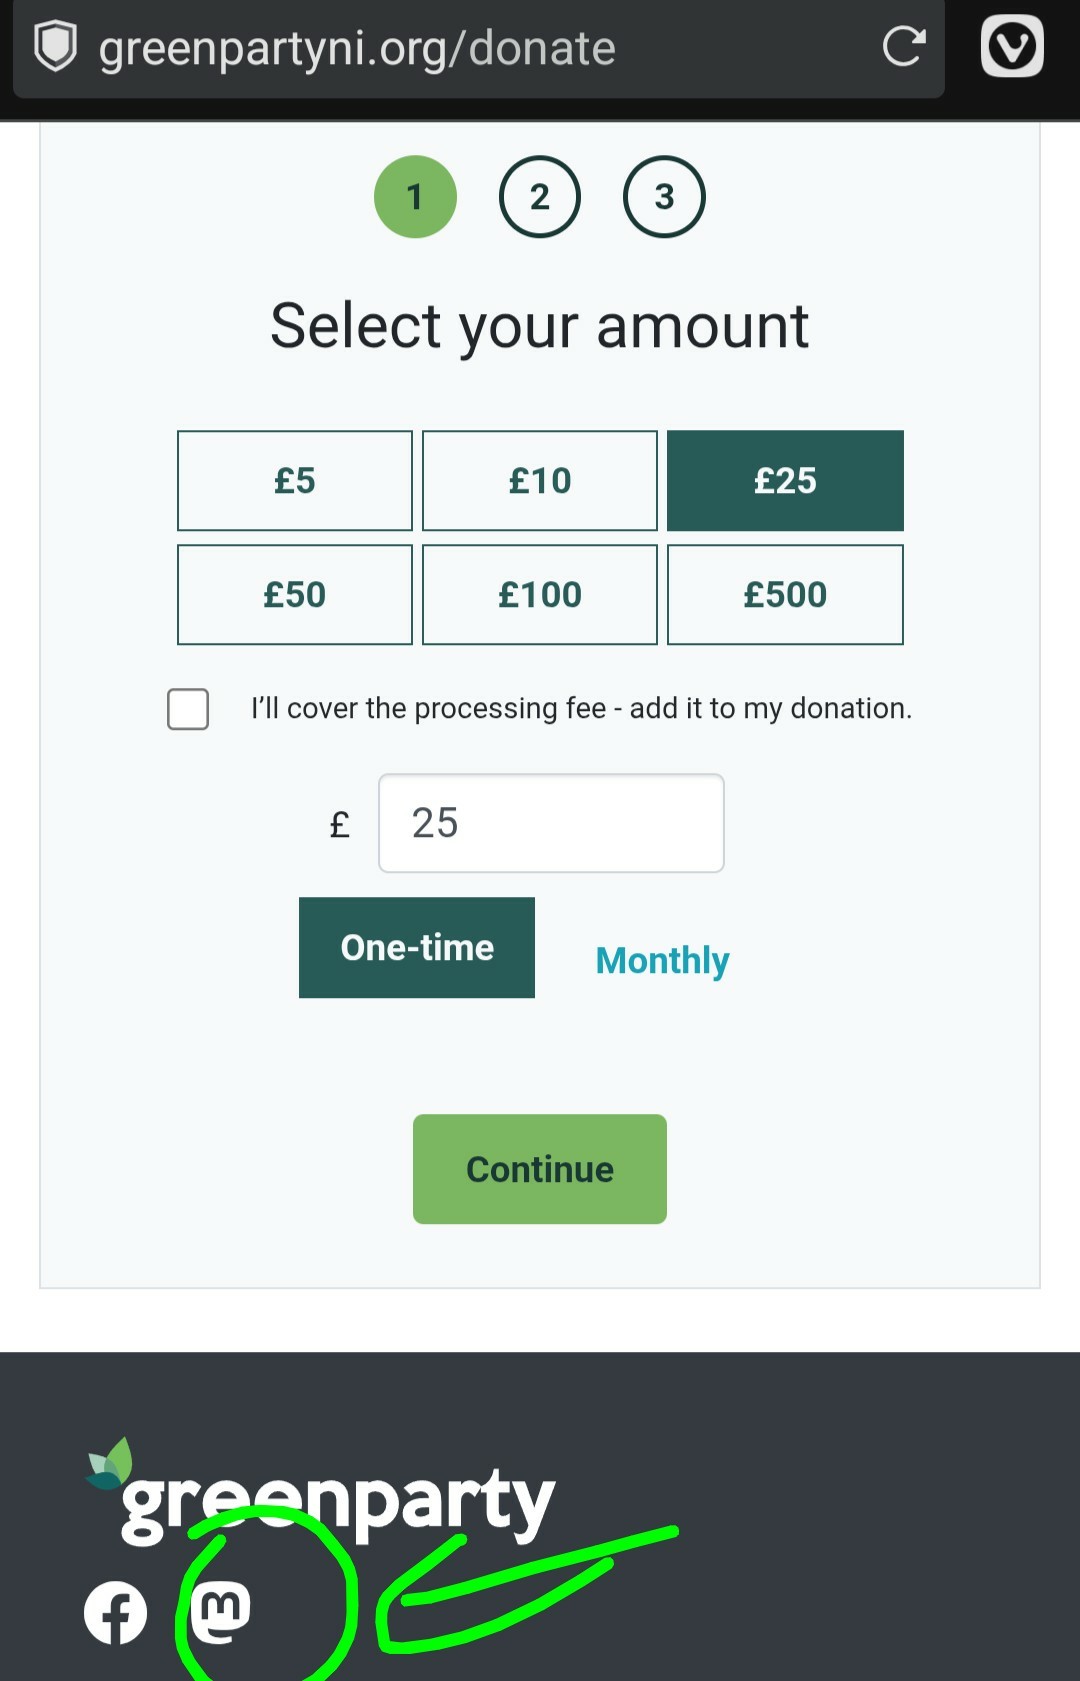
Task: Switch to Monthly donation frequency
Action: tap(662, 960)
